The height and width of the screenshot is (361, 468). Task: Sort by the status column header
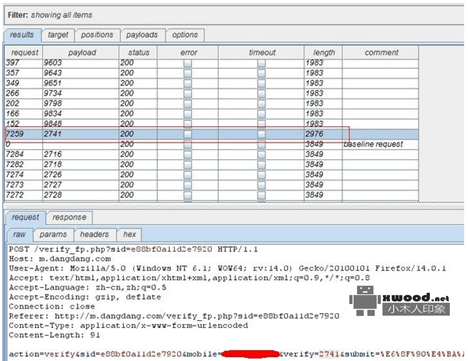[x=138, y=53]
